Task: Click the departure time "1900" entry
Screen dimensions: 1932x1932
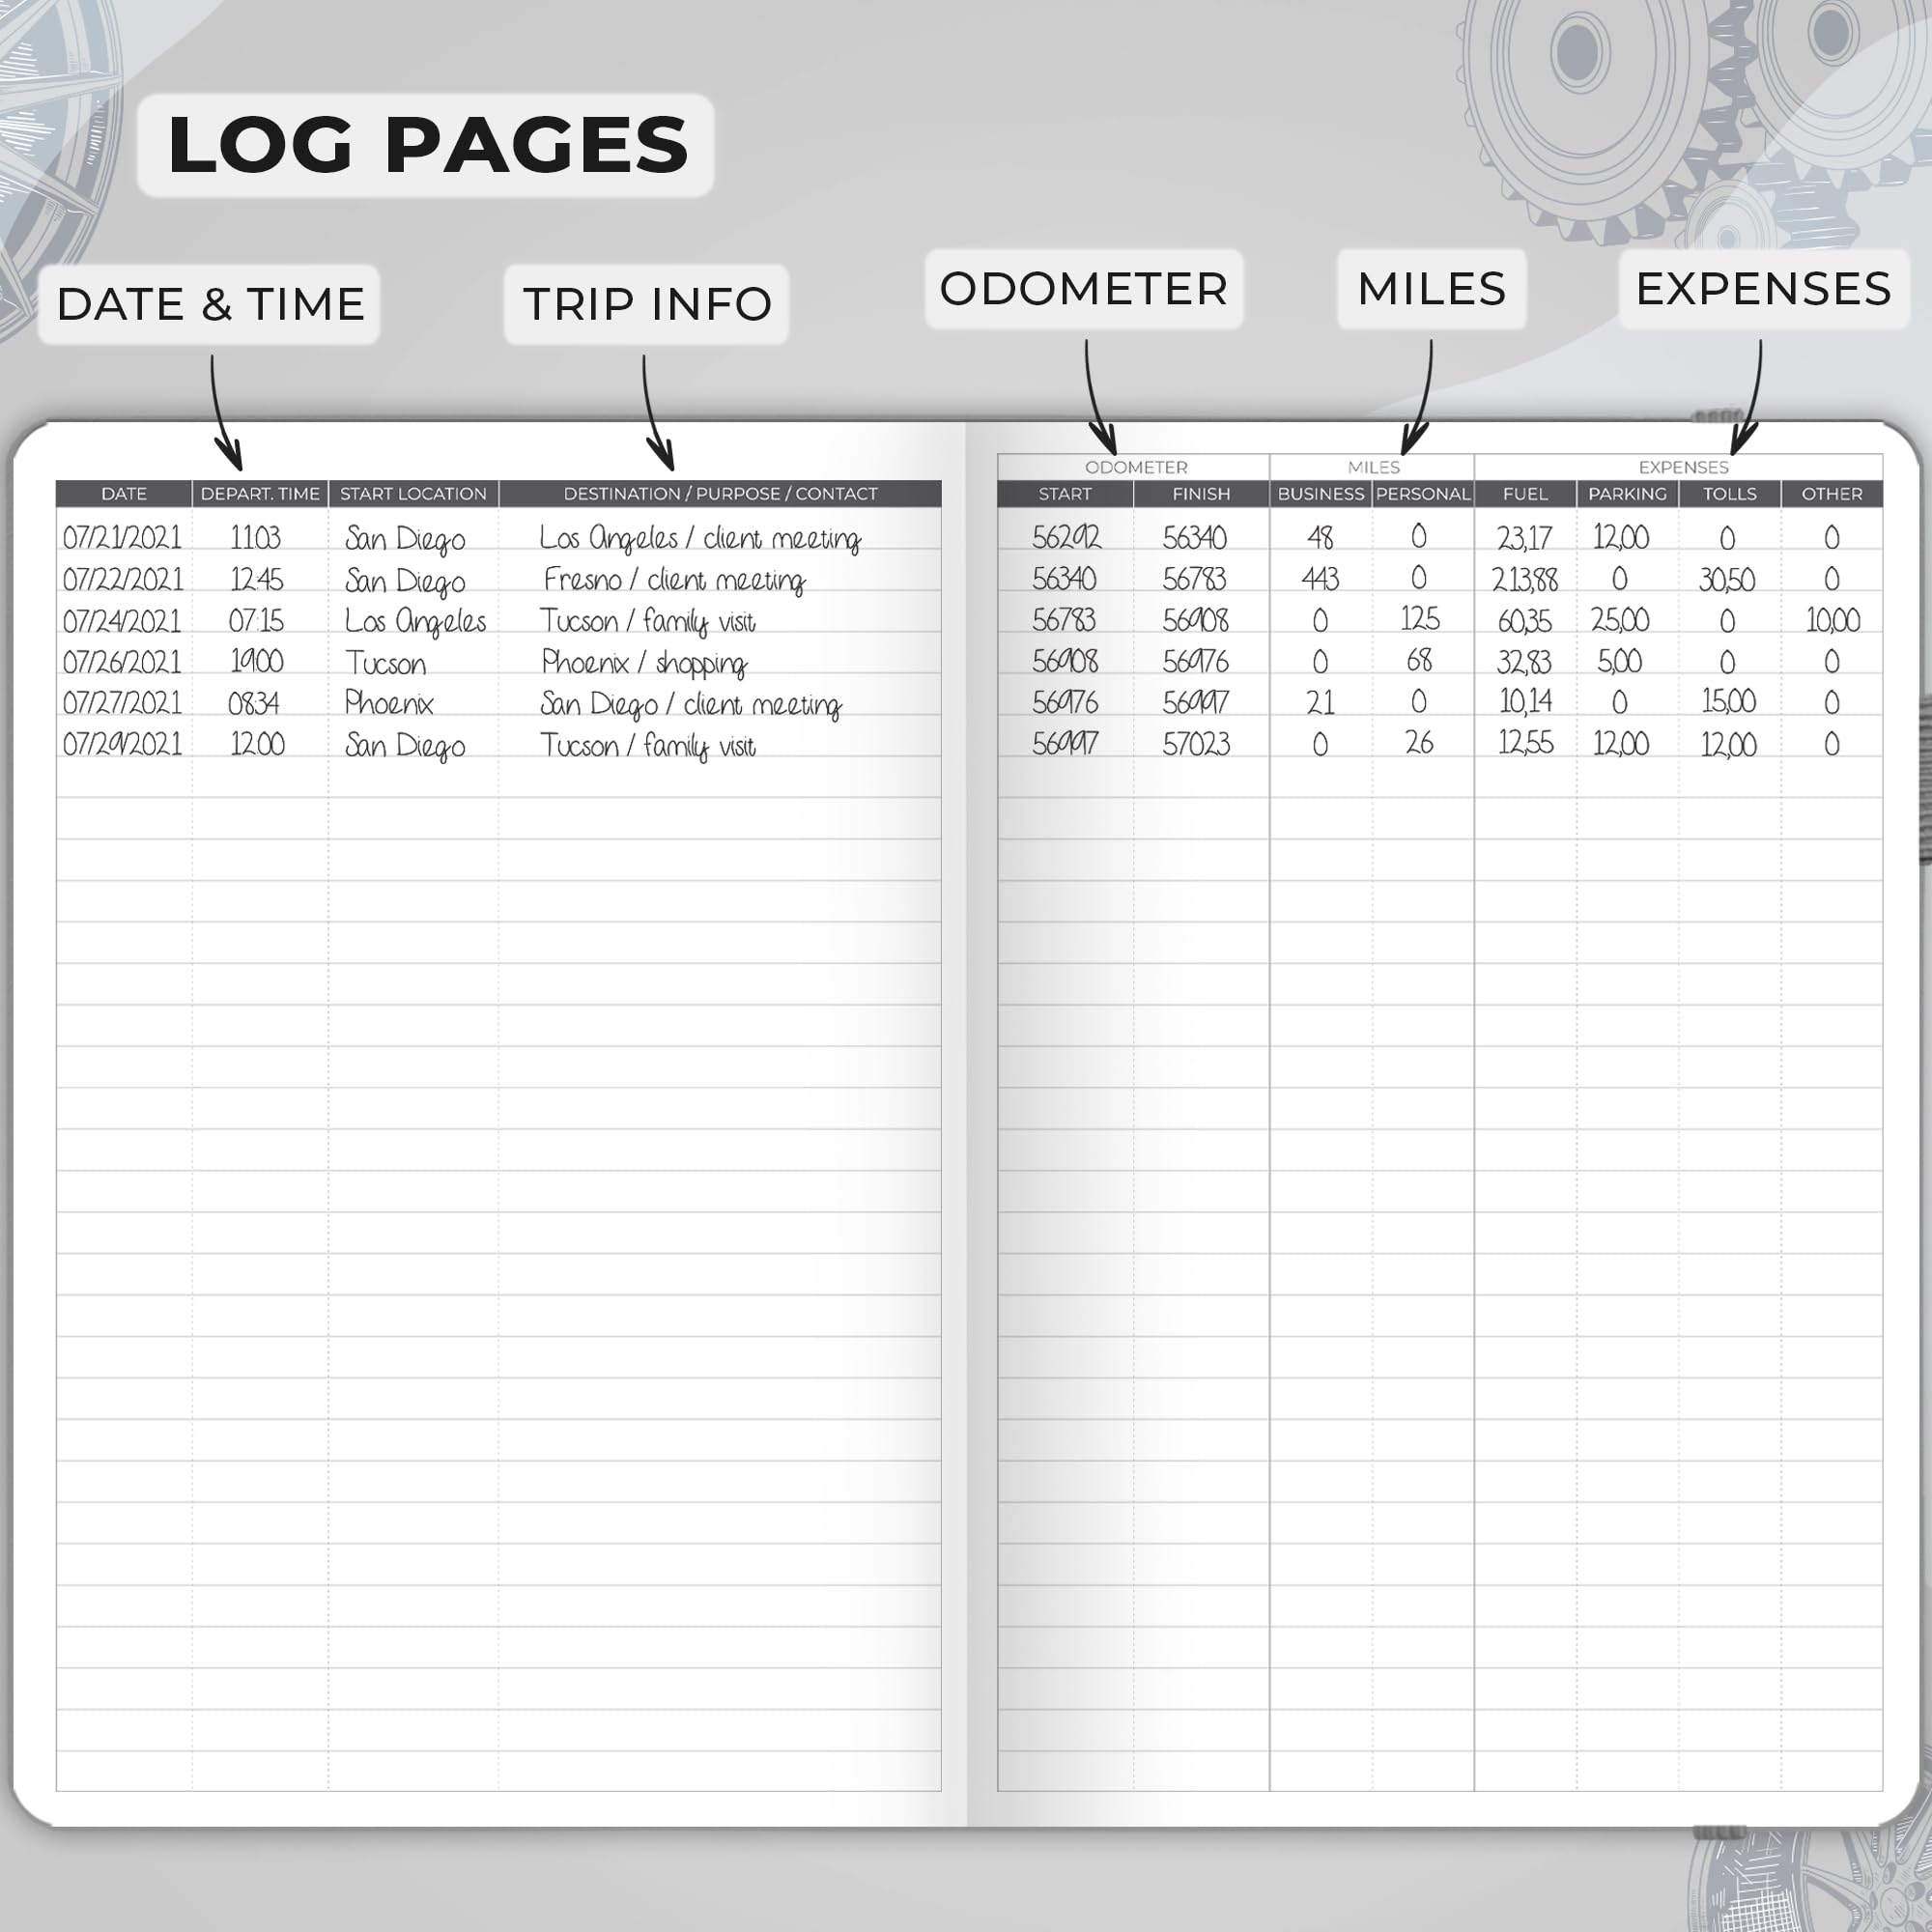Action: pyautogui.click(x=257, y=662)
